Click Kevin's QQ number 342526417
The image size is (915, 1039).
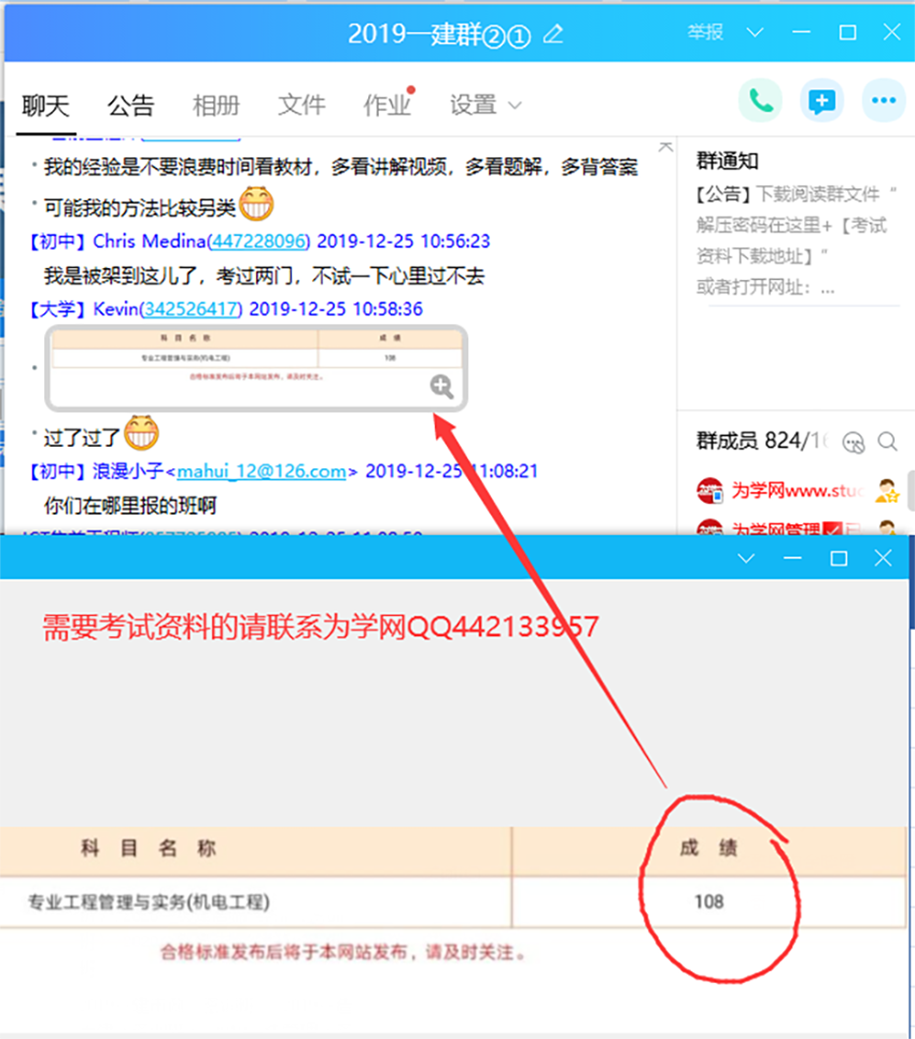pos(190,309)
